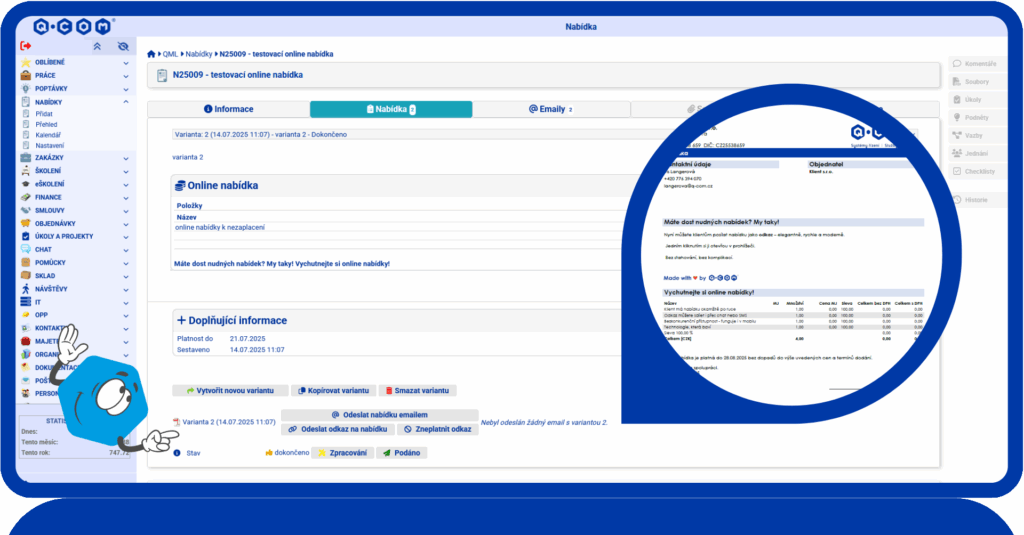
Task: Click the Pomůcky icon in sidebar
Action: point(25,262)
